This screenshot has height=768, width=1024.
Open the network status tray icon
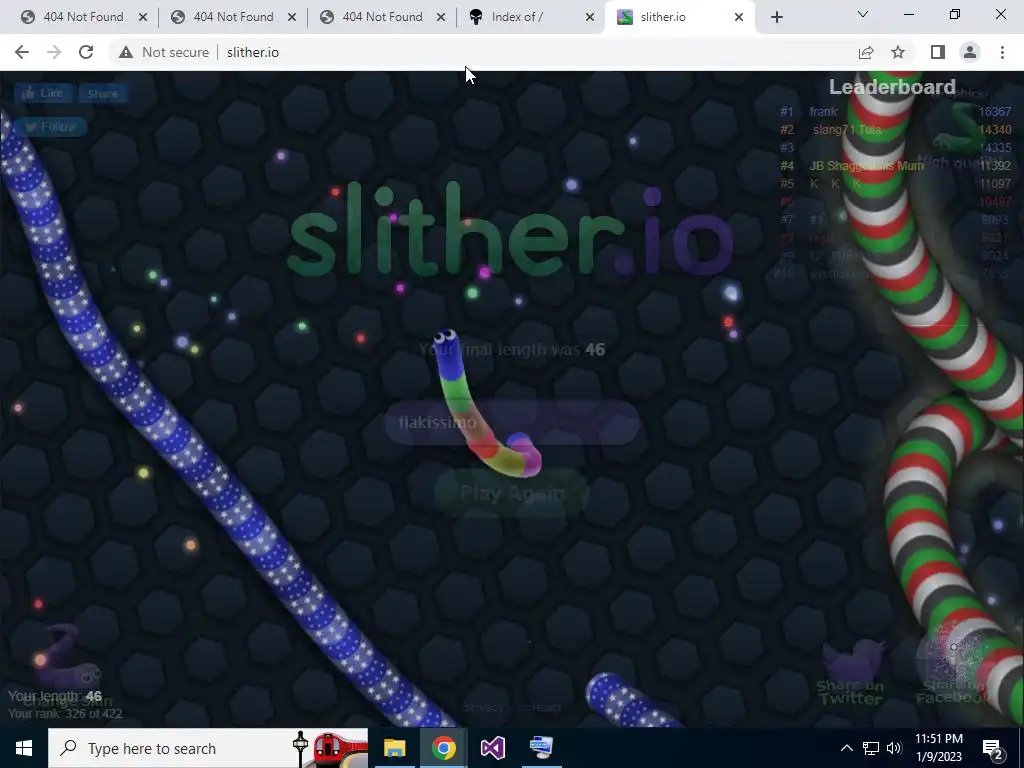871,748
